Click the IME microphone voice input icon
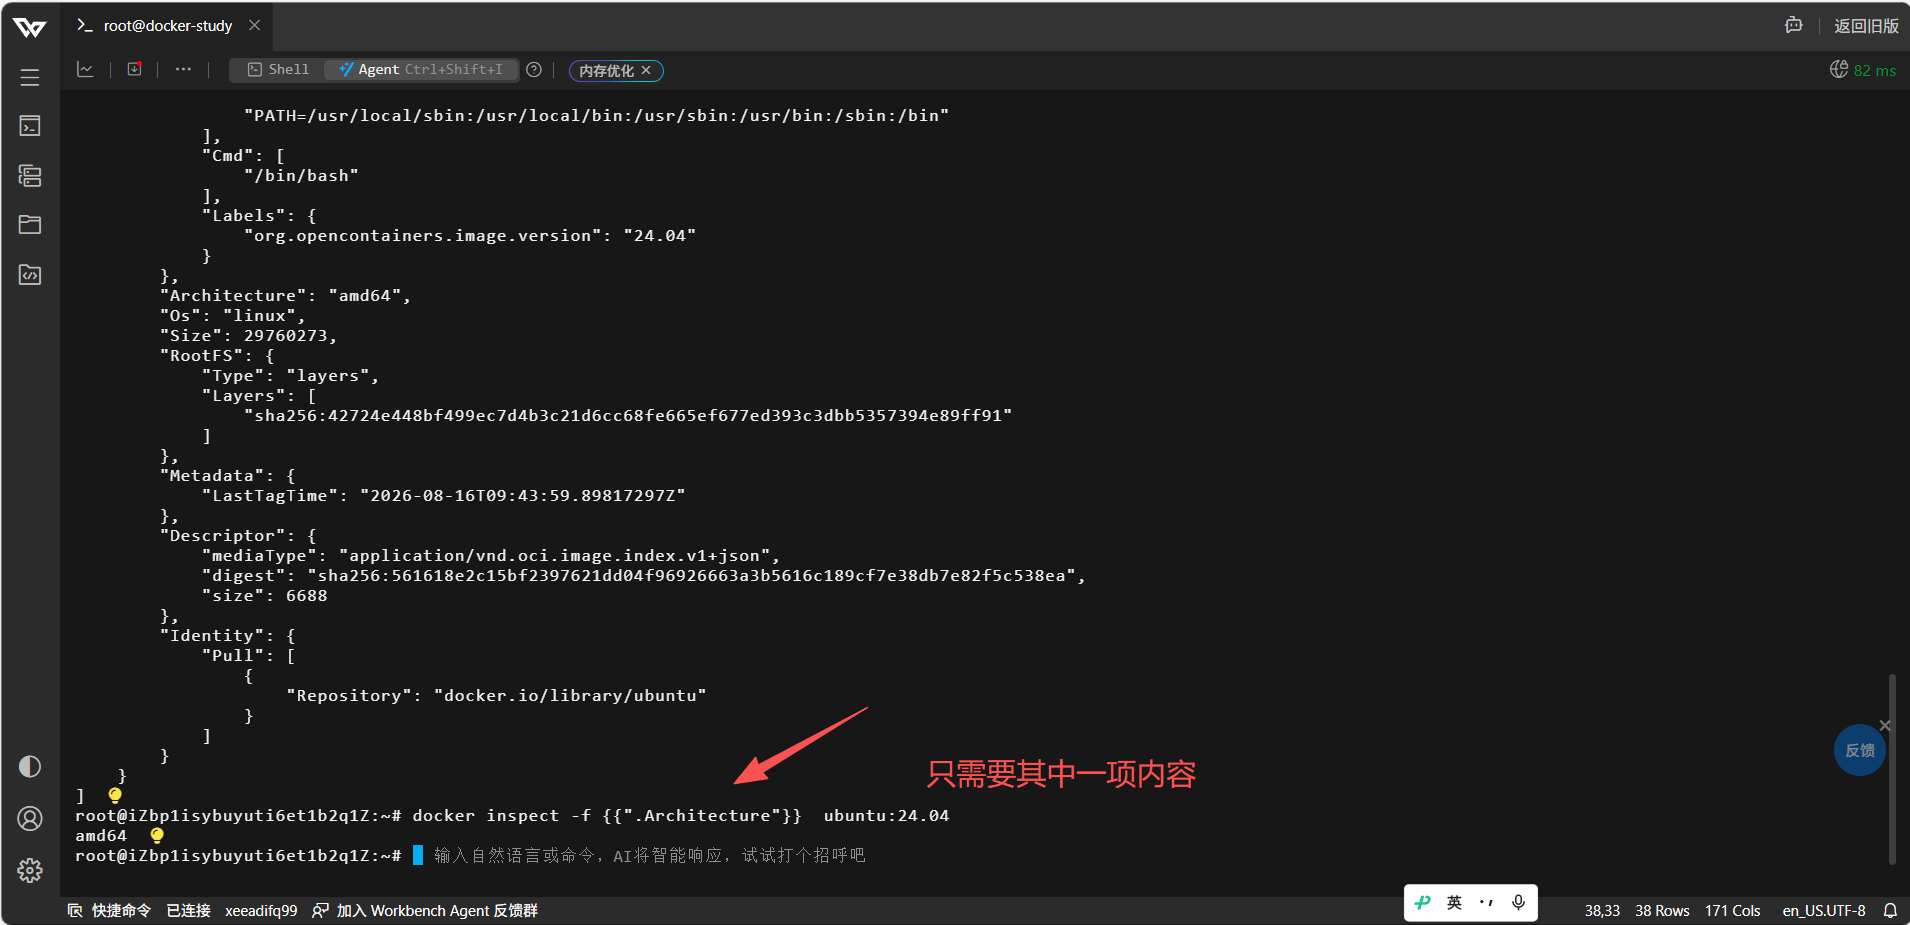The width and height of the screenshot is (1910, 925). [x=1519, y=902]
